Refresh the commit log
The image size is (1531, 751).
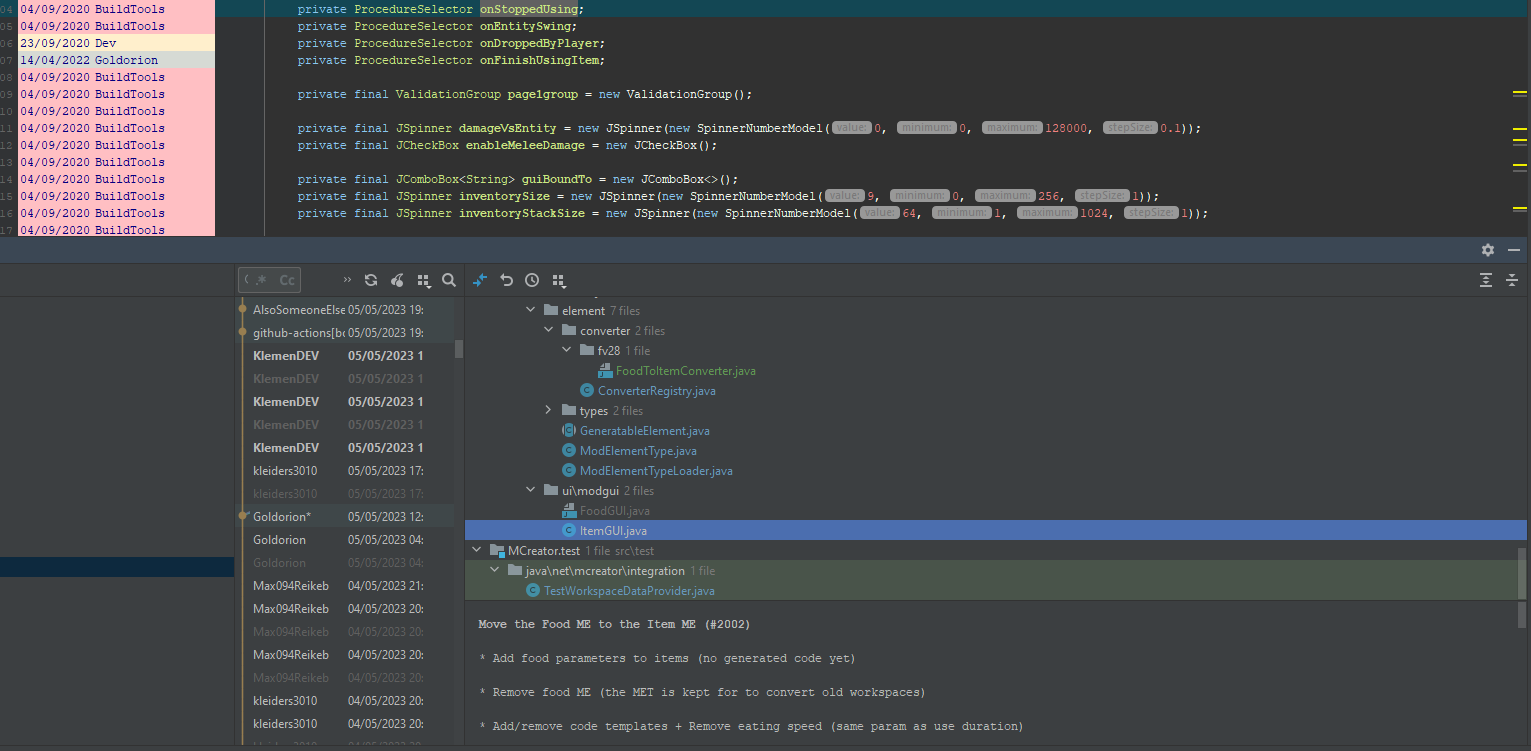(x=371, y=280)
